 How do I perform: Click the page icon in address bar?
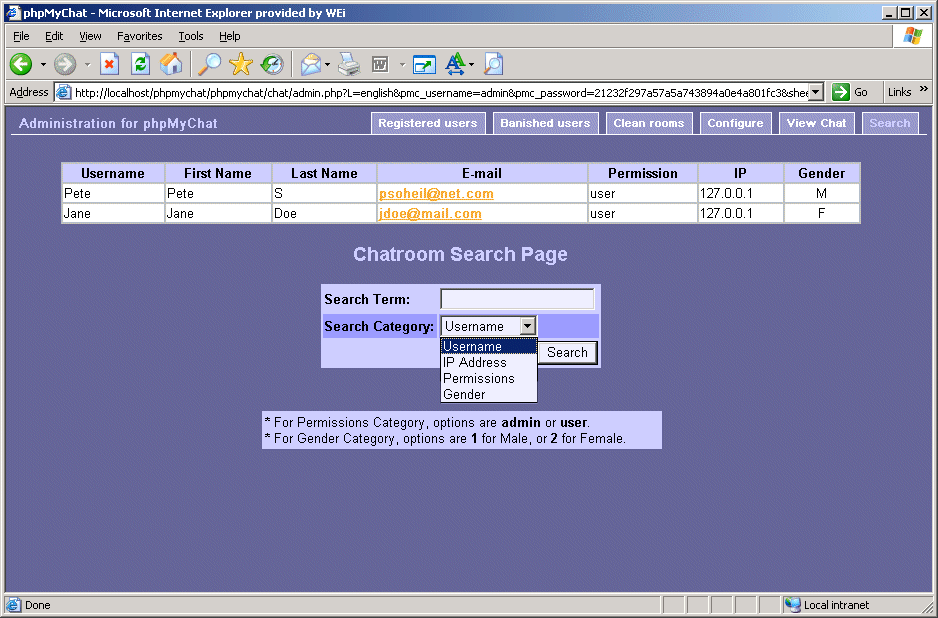[x=63, y=93]
